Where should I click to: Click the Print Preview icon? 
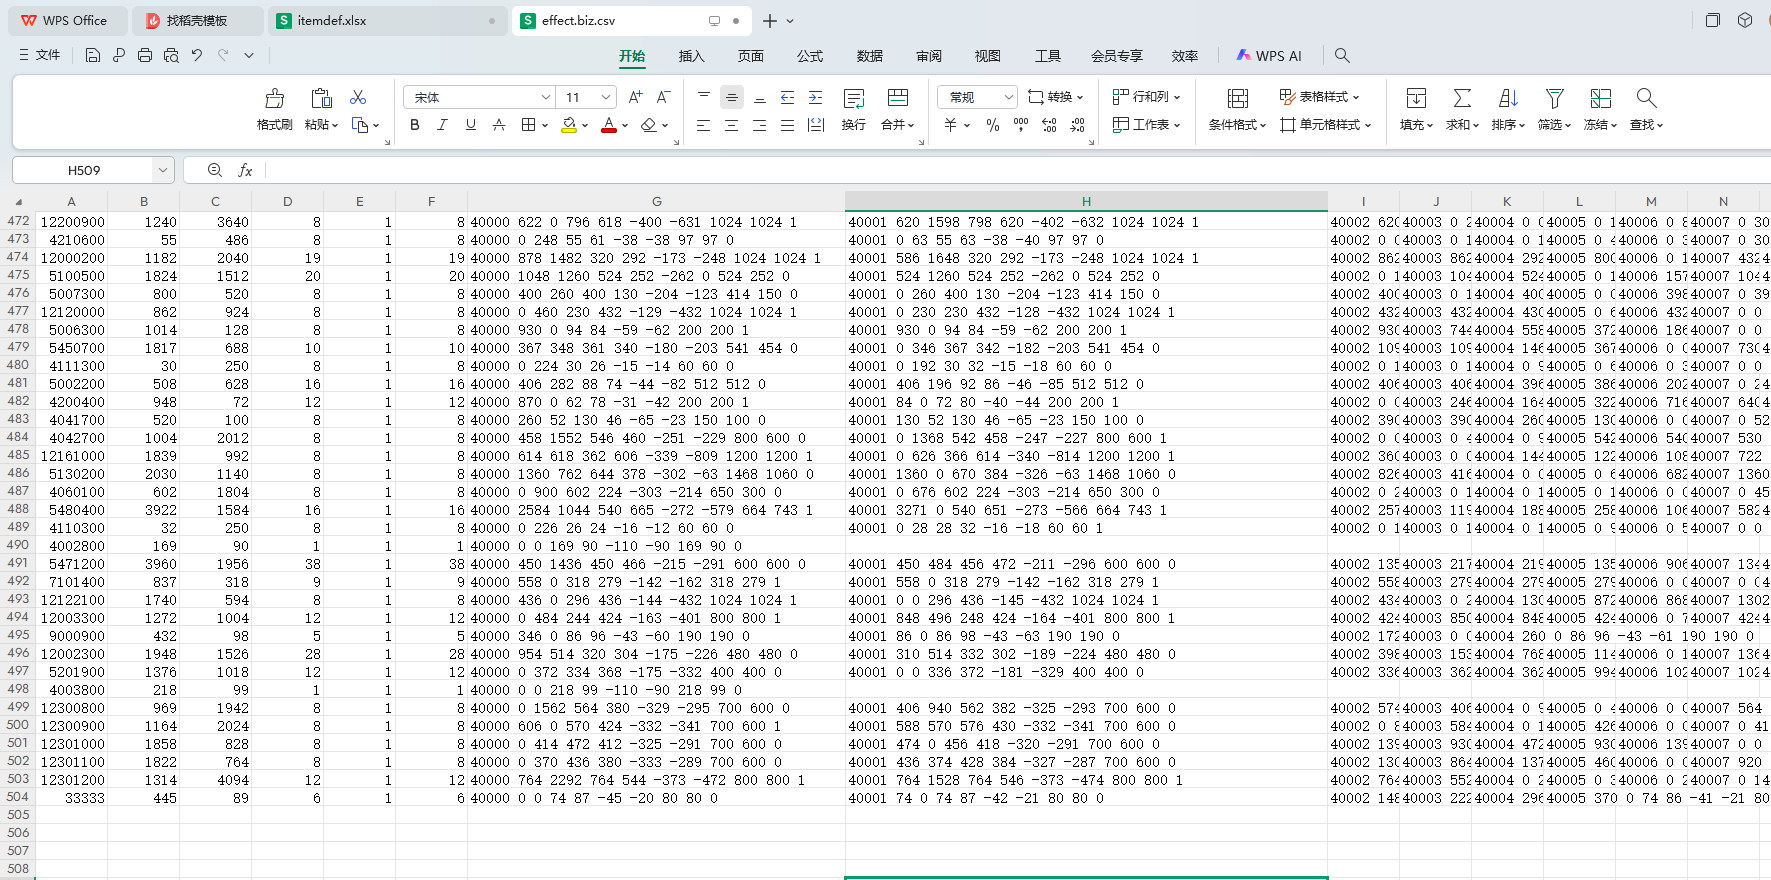pyautogui.click(x=171, y=55)
